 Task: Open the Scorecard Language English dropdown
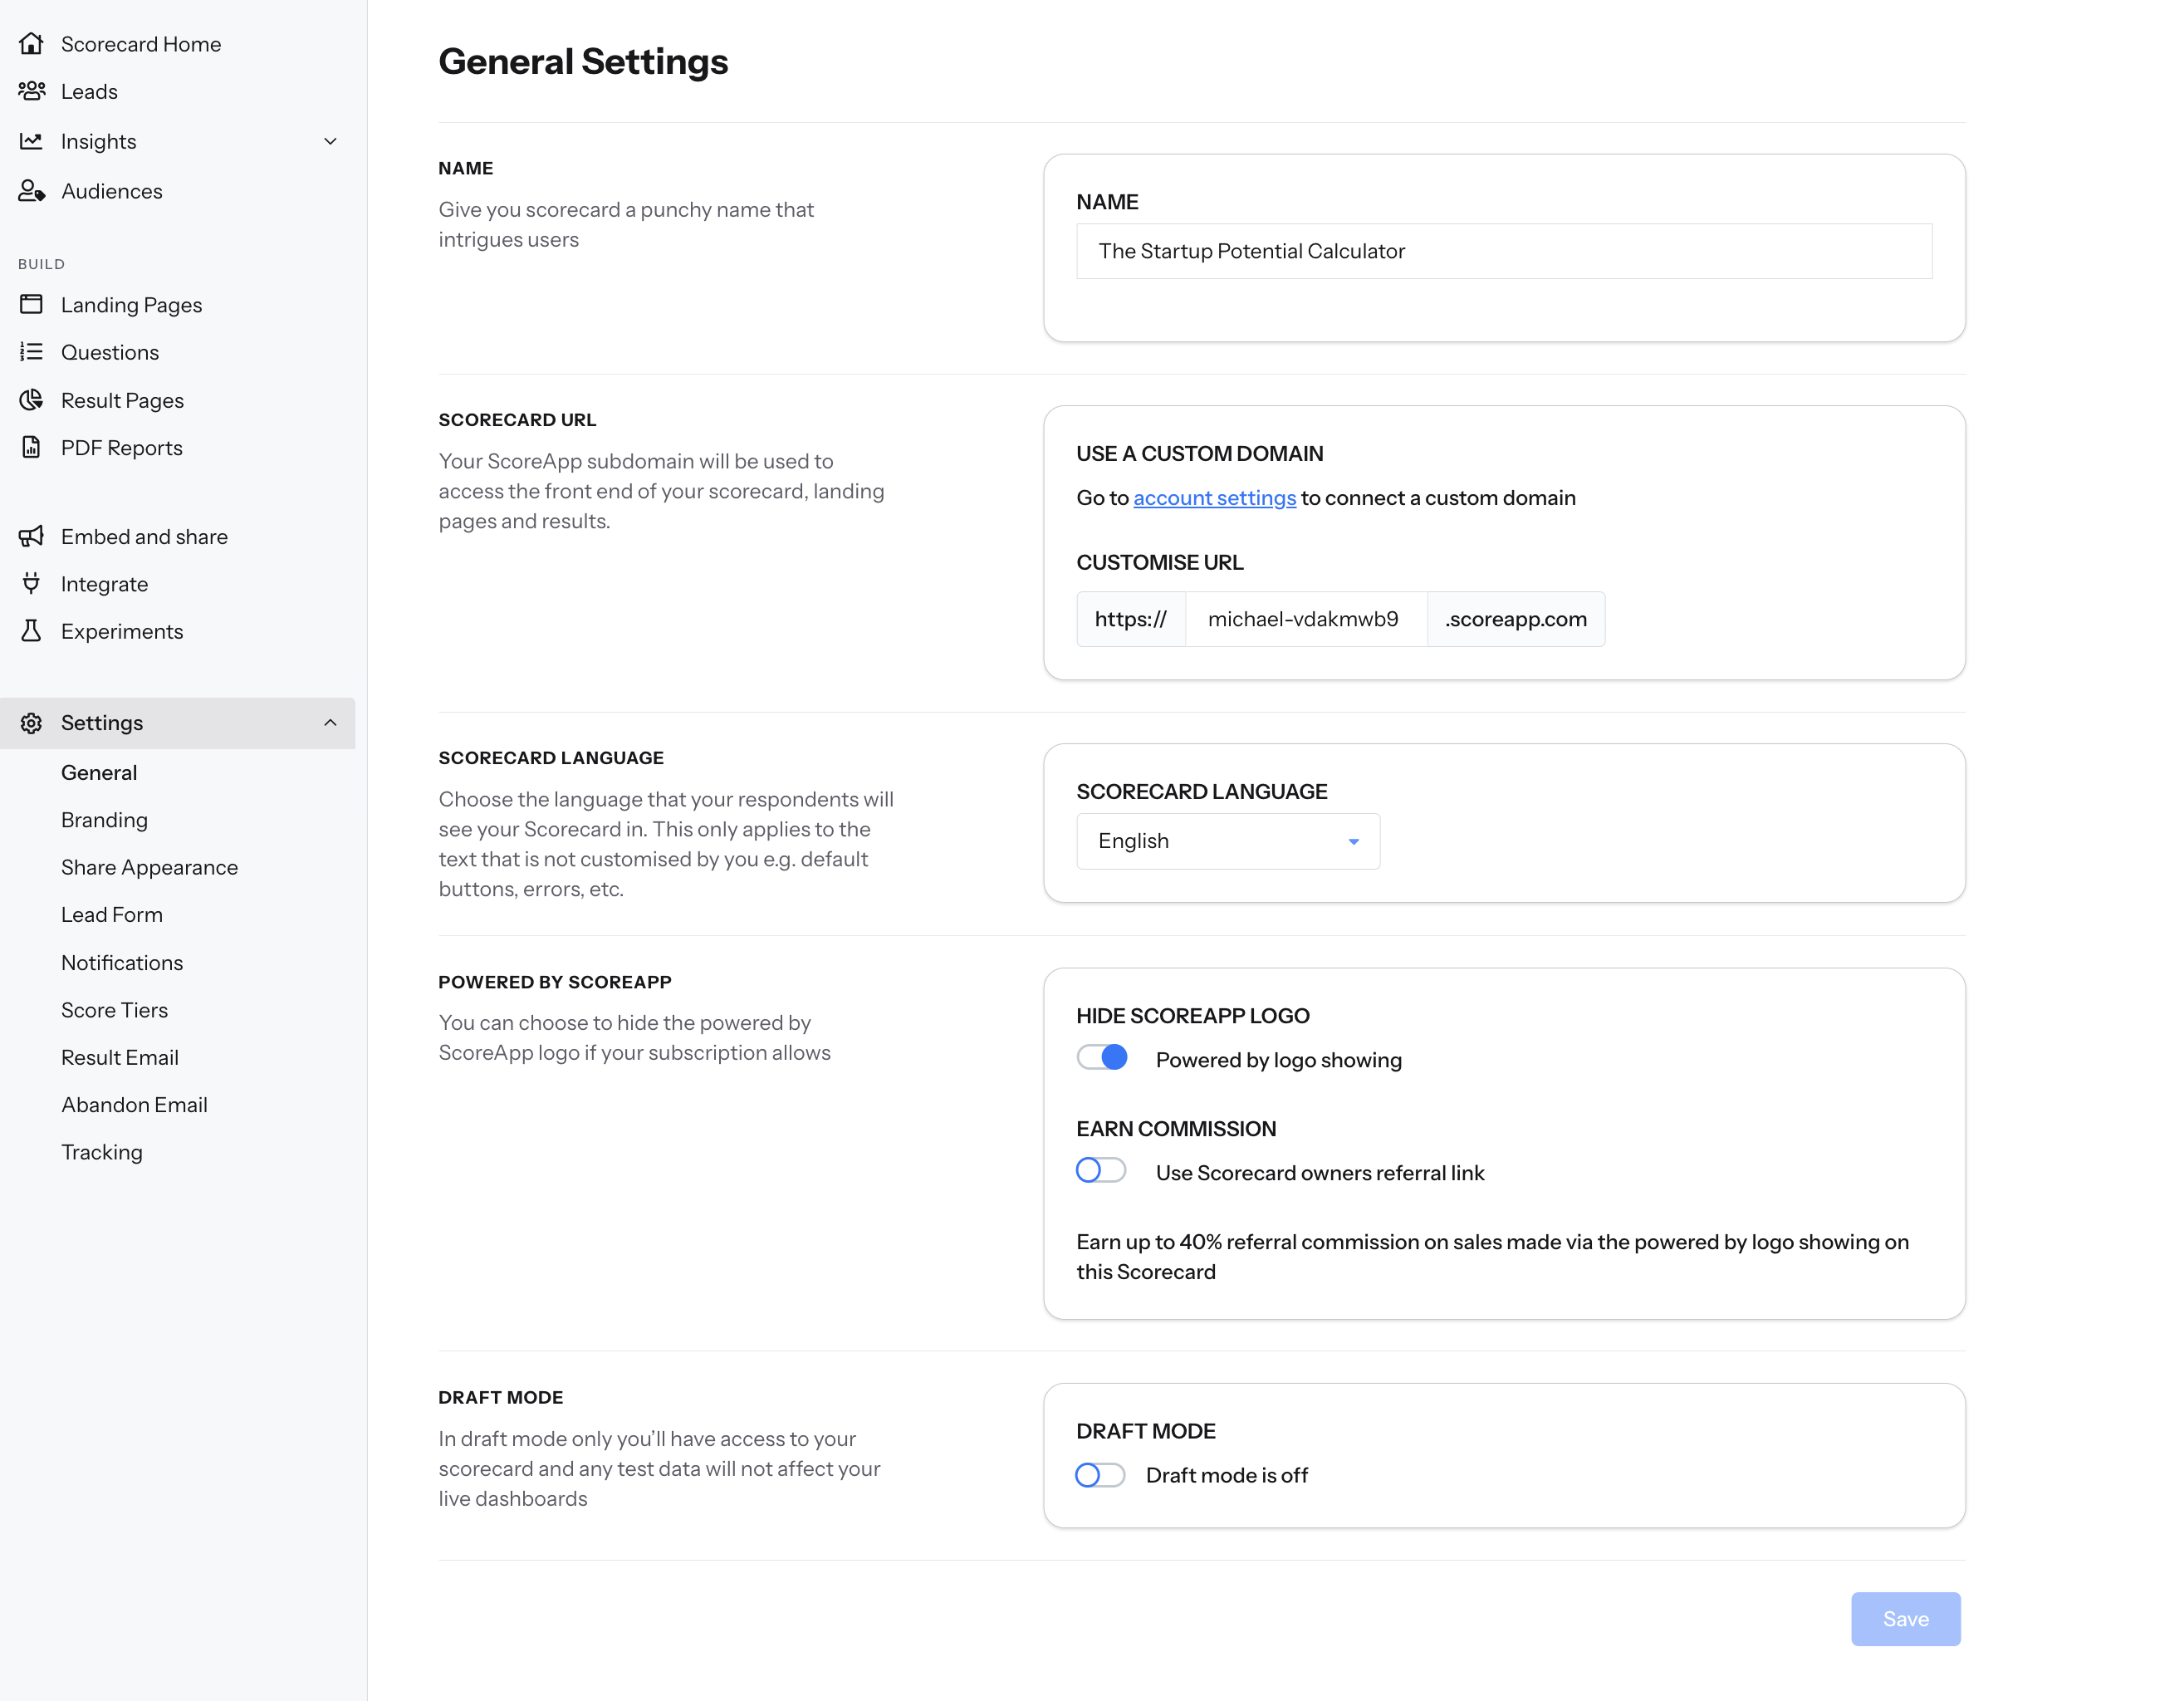[1227, 841]
